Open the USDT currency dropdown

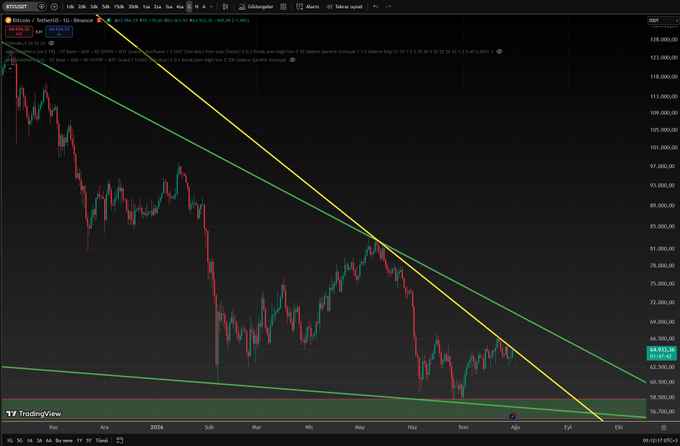[662, 20]
